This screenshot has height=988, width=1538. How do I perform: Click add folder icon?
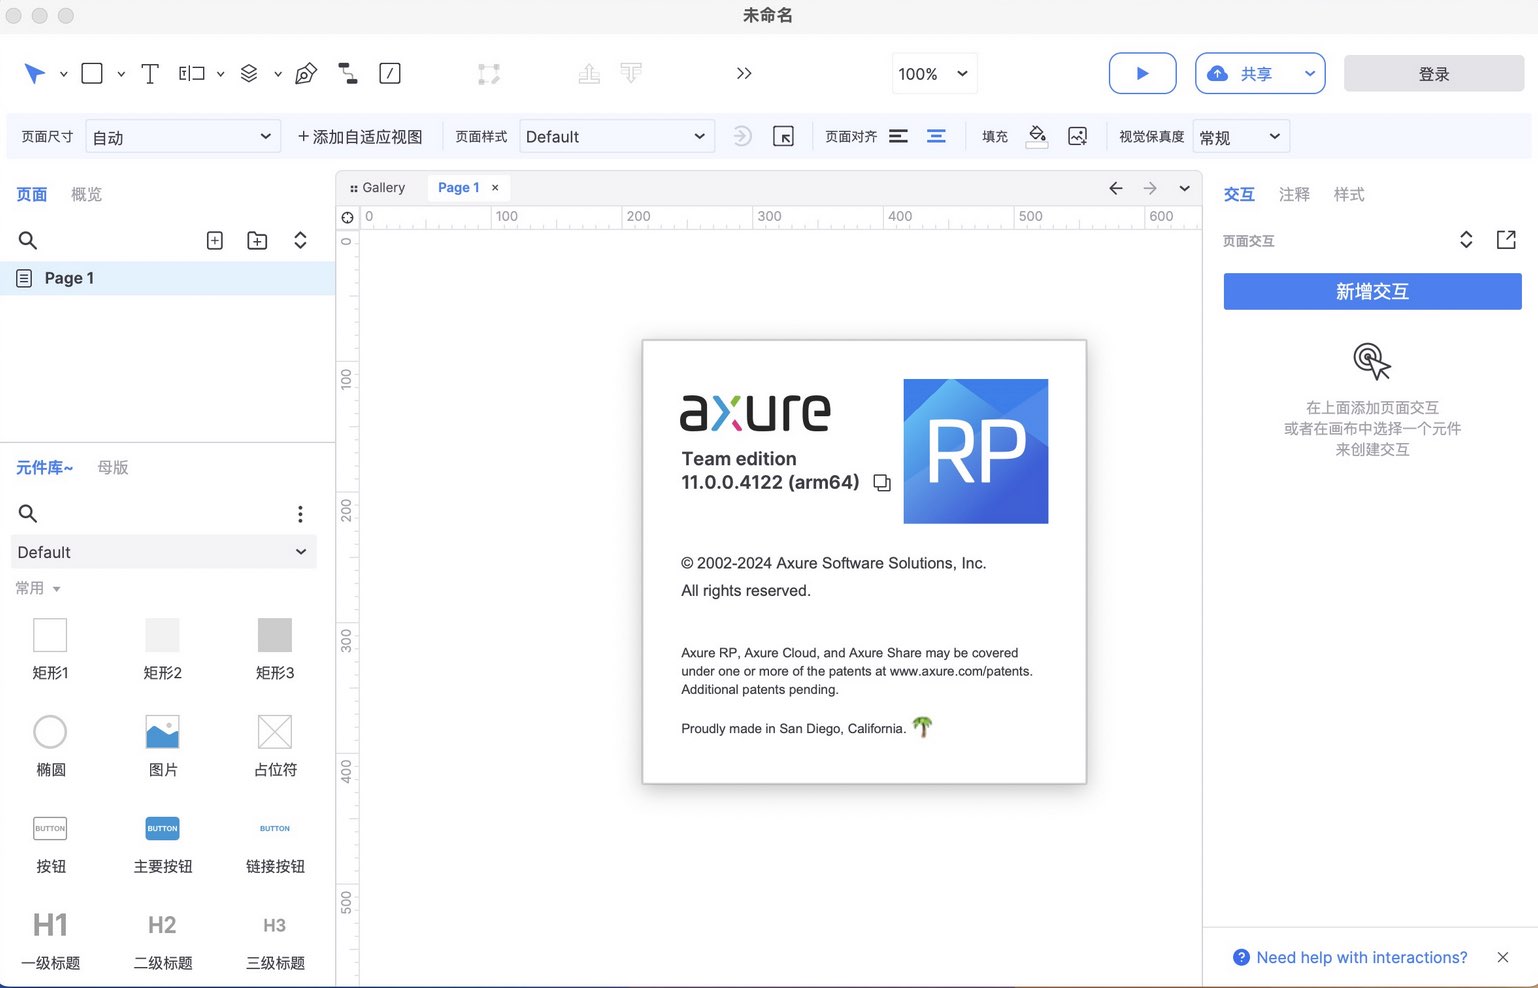tap(257, 240)
